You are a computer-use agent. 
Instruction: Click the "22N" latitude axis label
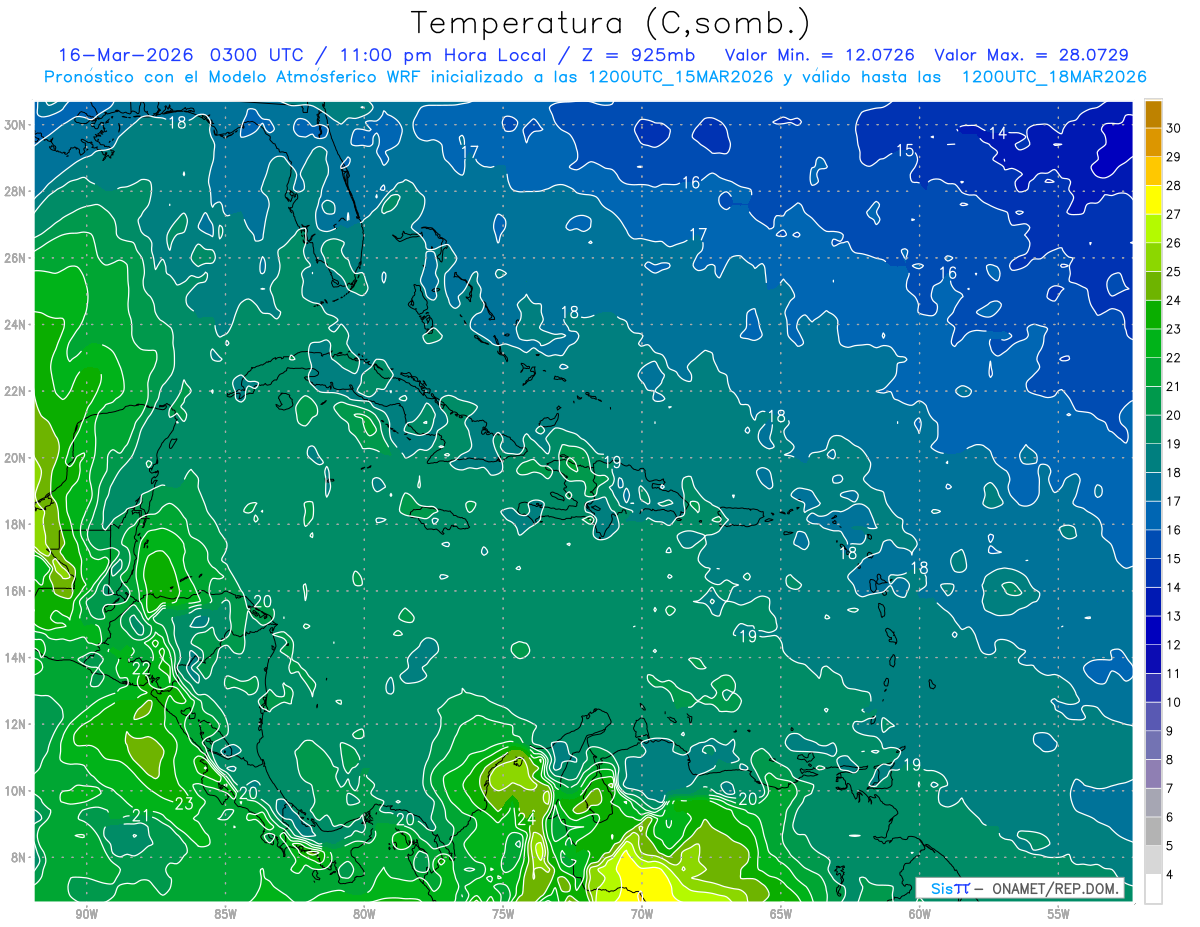click(16, 391)
